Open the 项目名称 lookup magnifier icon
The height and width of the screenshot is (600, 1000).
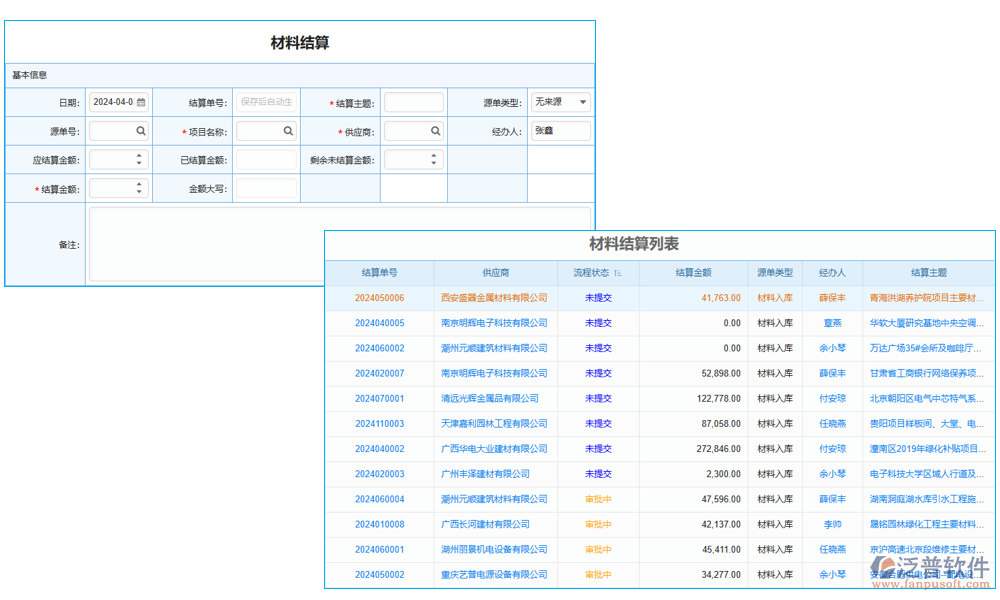coord(286,131)
